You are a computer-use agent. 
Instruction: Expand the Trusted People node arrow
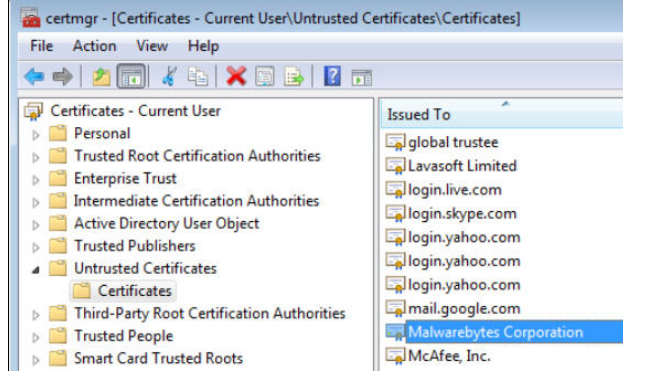click(x=36, y=337)
